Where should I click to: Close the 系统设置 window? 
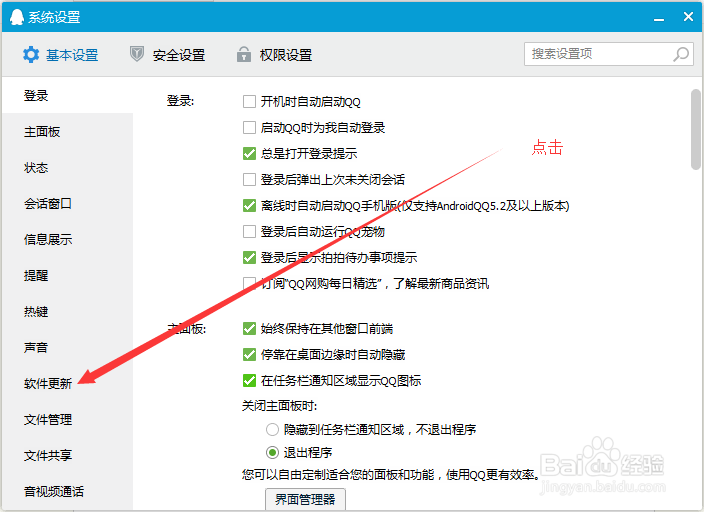tap(688, 17)
